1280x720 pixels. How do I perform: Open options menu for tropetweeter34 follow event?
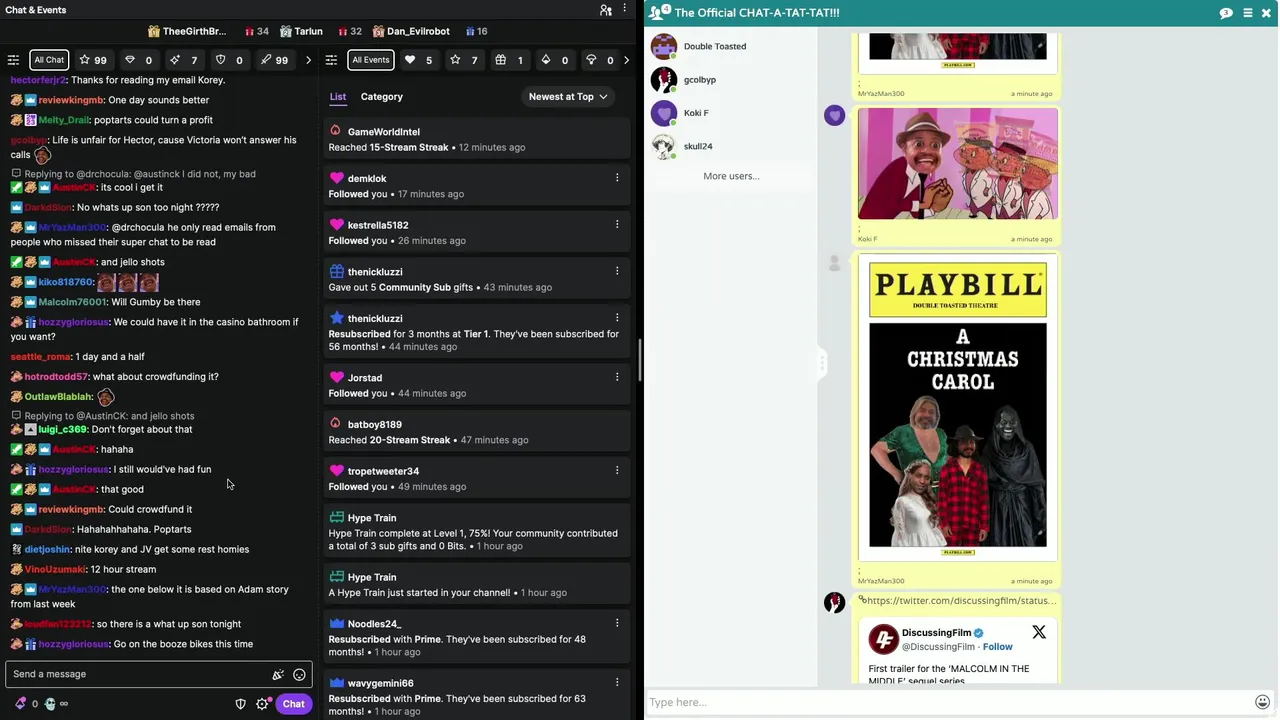point(617,470)
